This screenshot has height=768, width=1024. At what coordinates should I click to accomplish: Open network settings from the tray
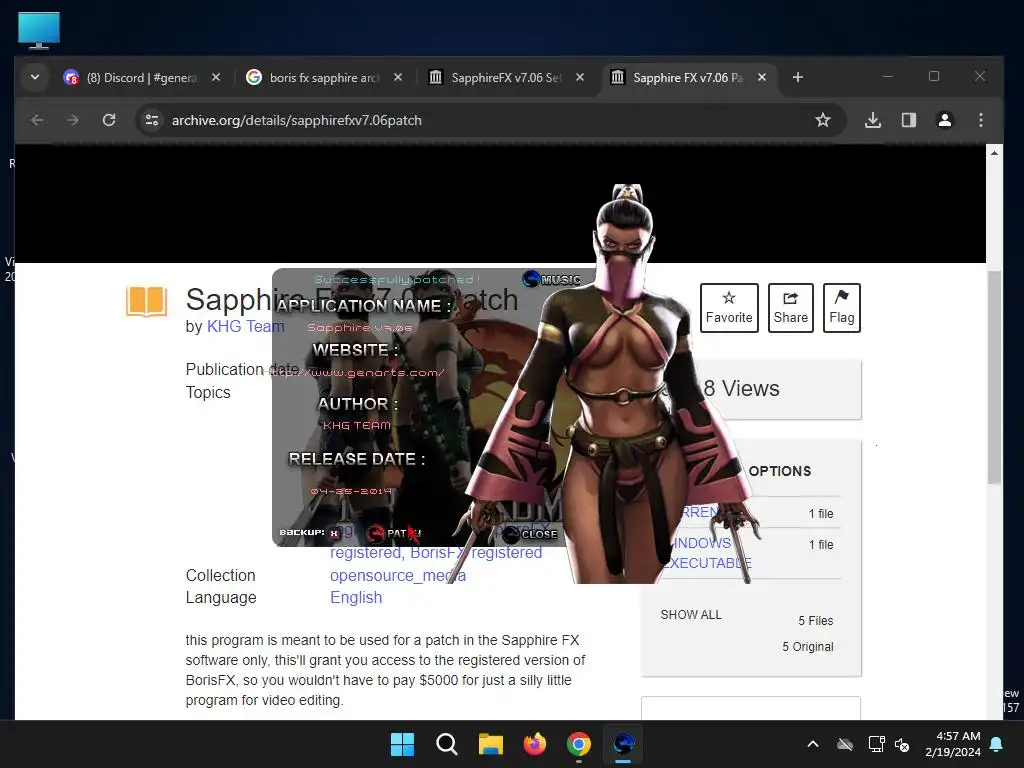pos(876,744)
